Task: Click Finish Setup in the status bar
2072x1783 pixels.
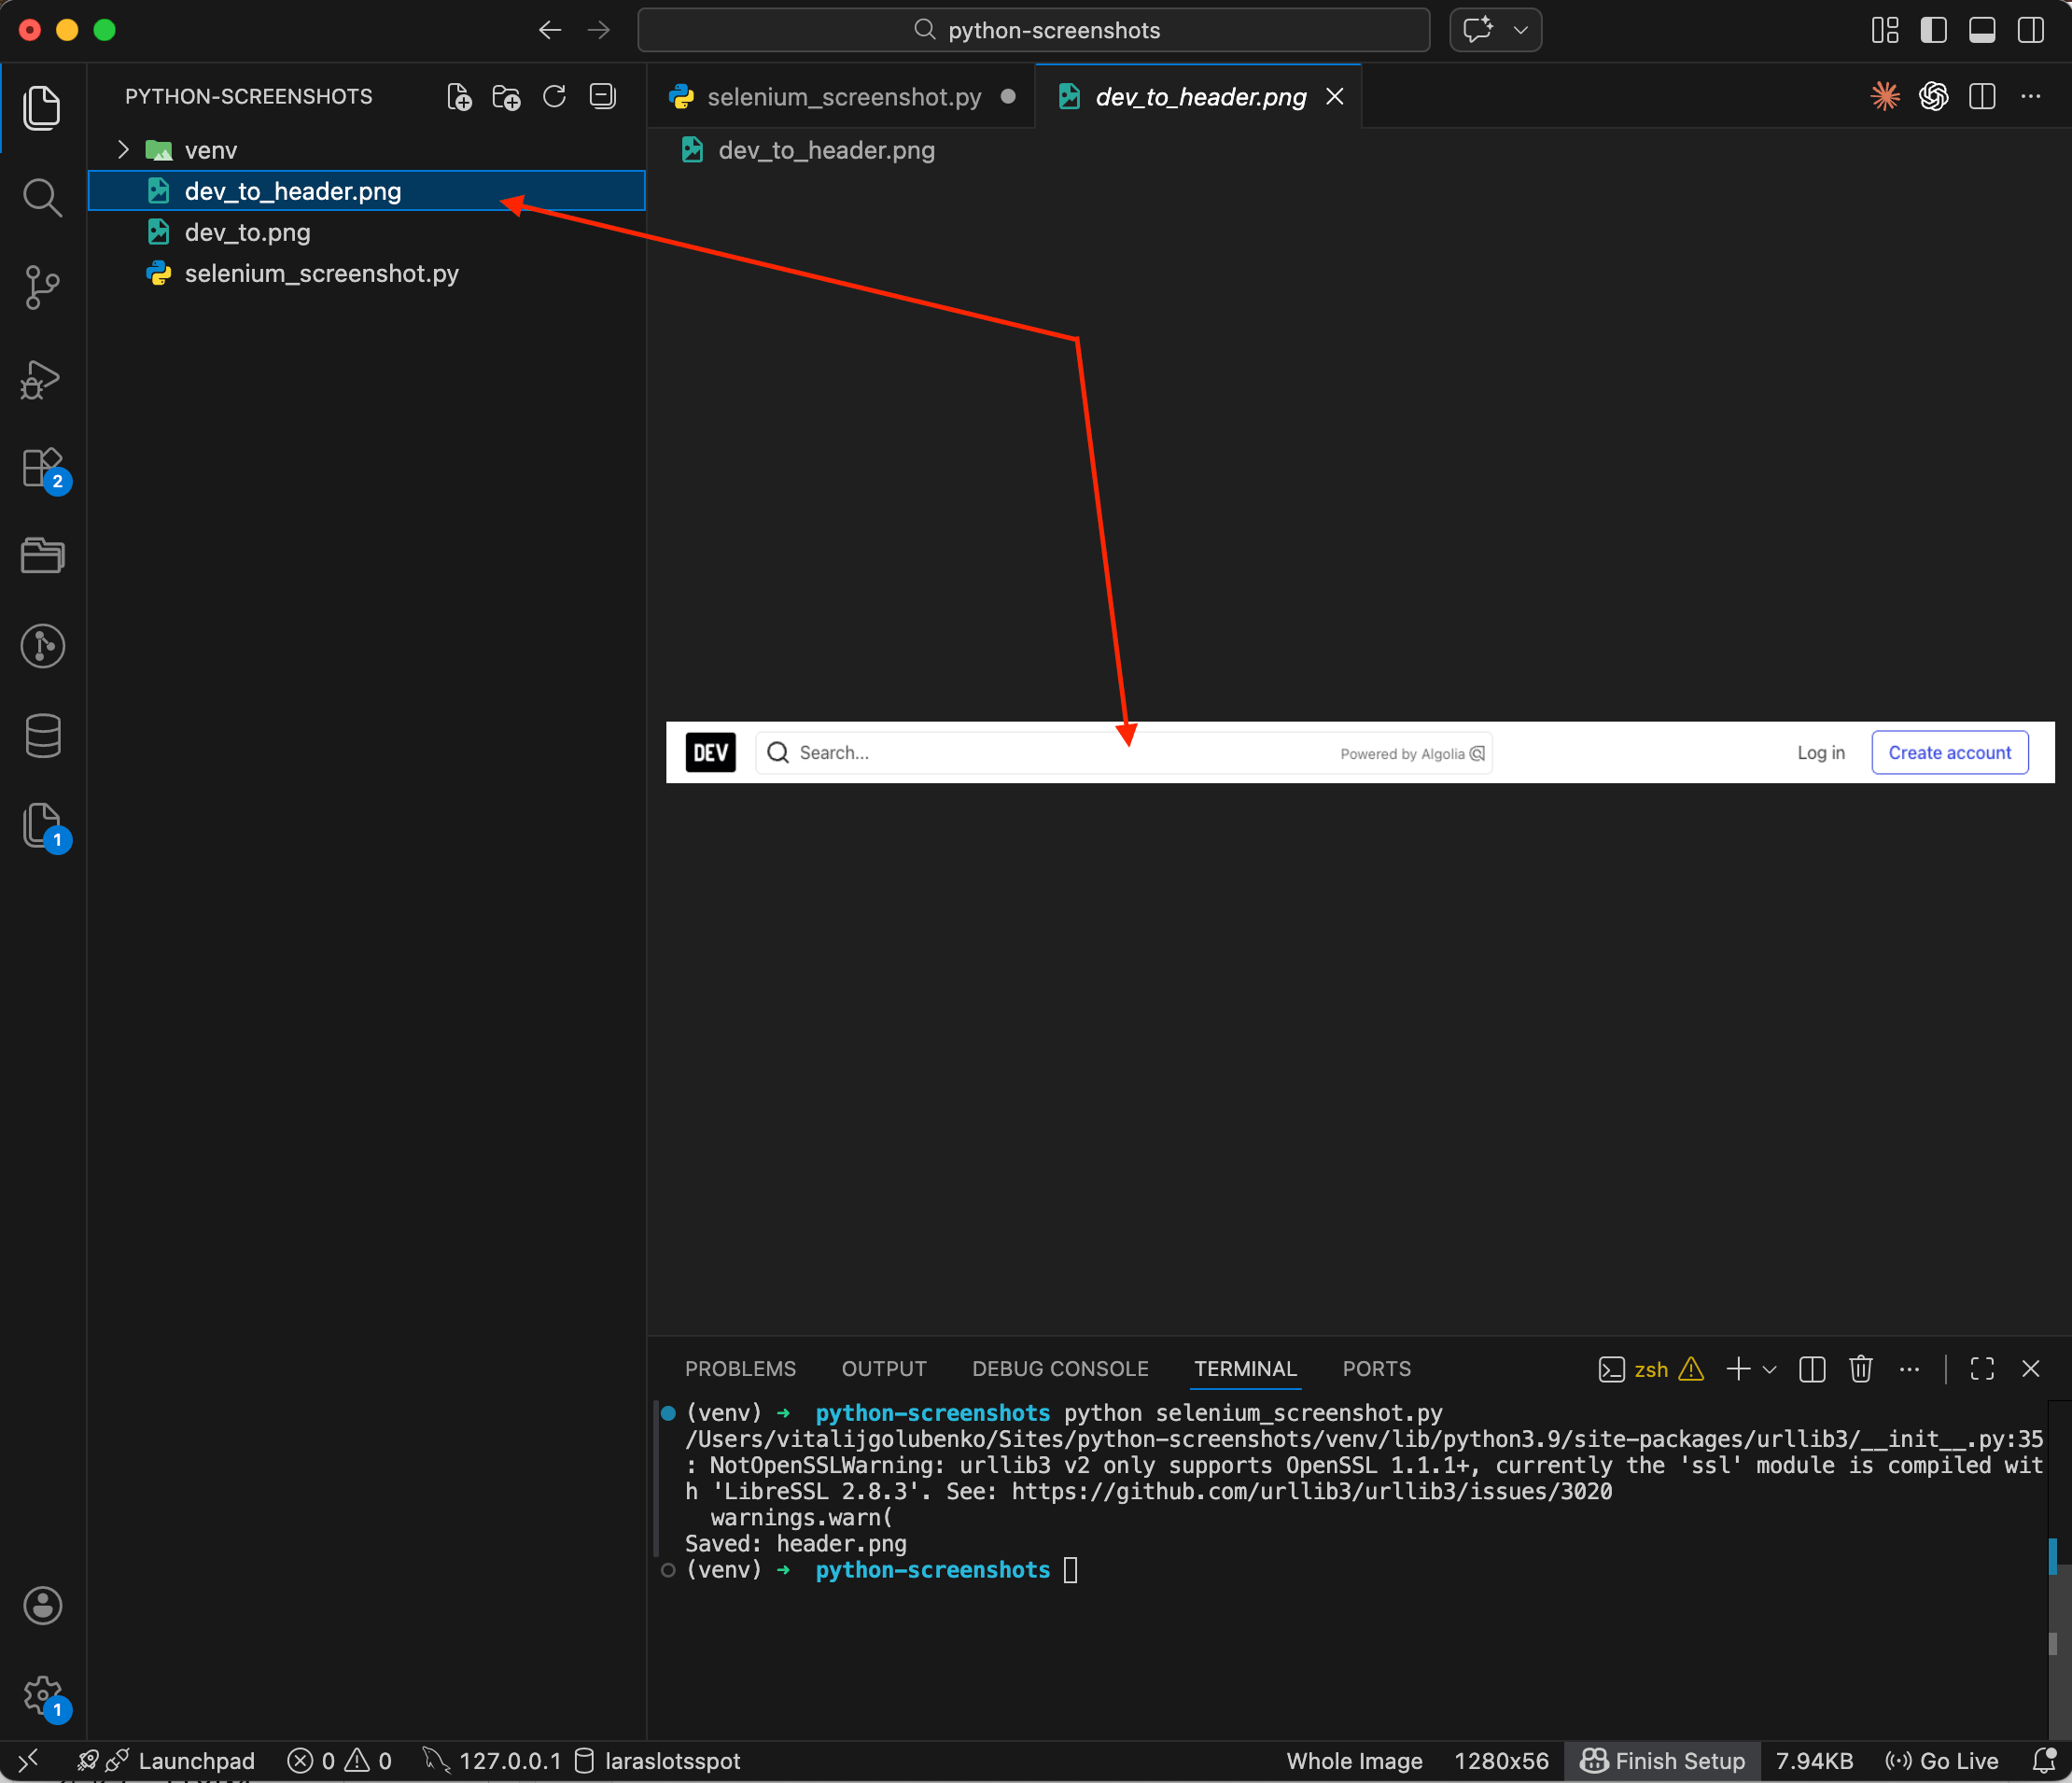Action: tap(1663, 1760)
